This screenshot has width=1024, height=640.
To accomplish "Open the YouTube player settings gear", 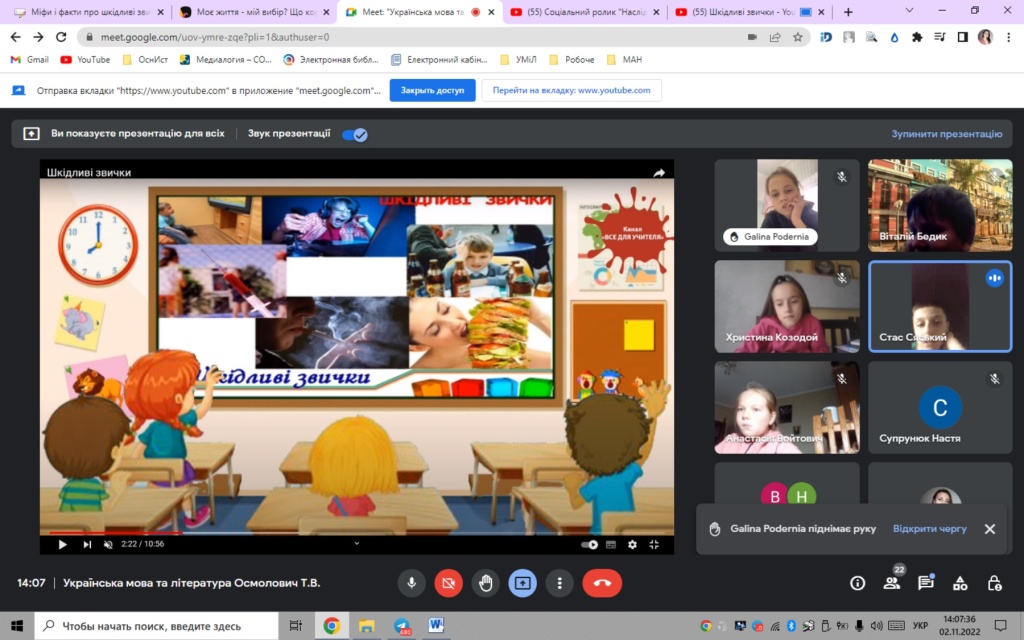I will (632, 544).
